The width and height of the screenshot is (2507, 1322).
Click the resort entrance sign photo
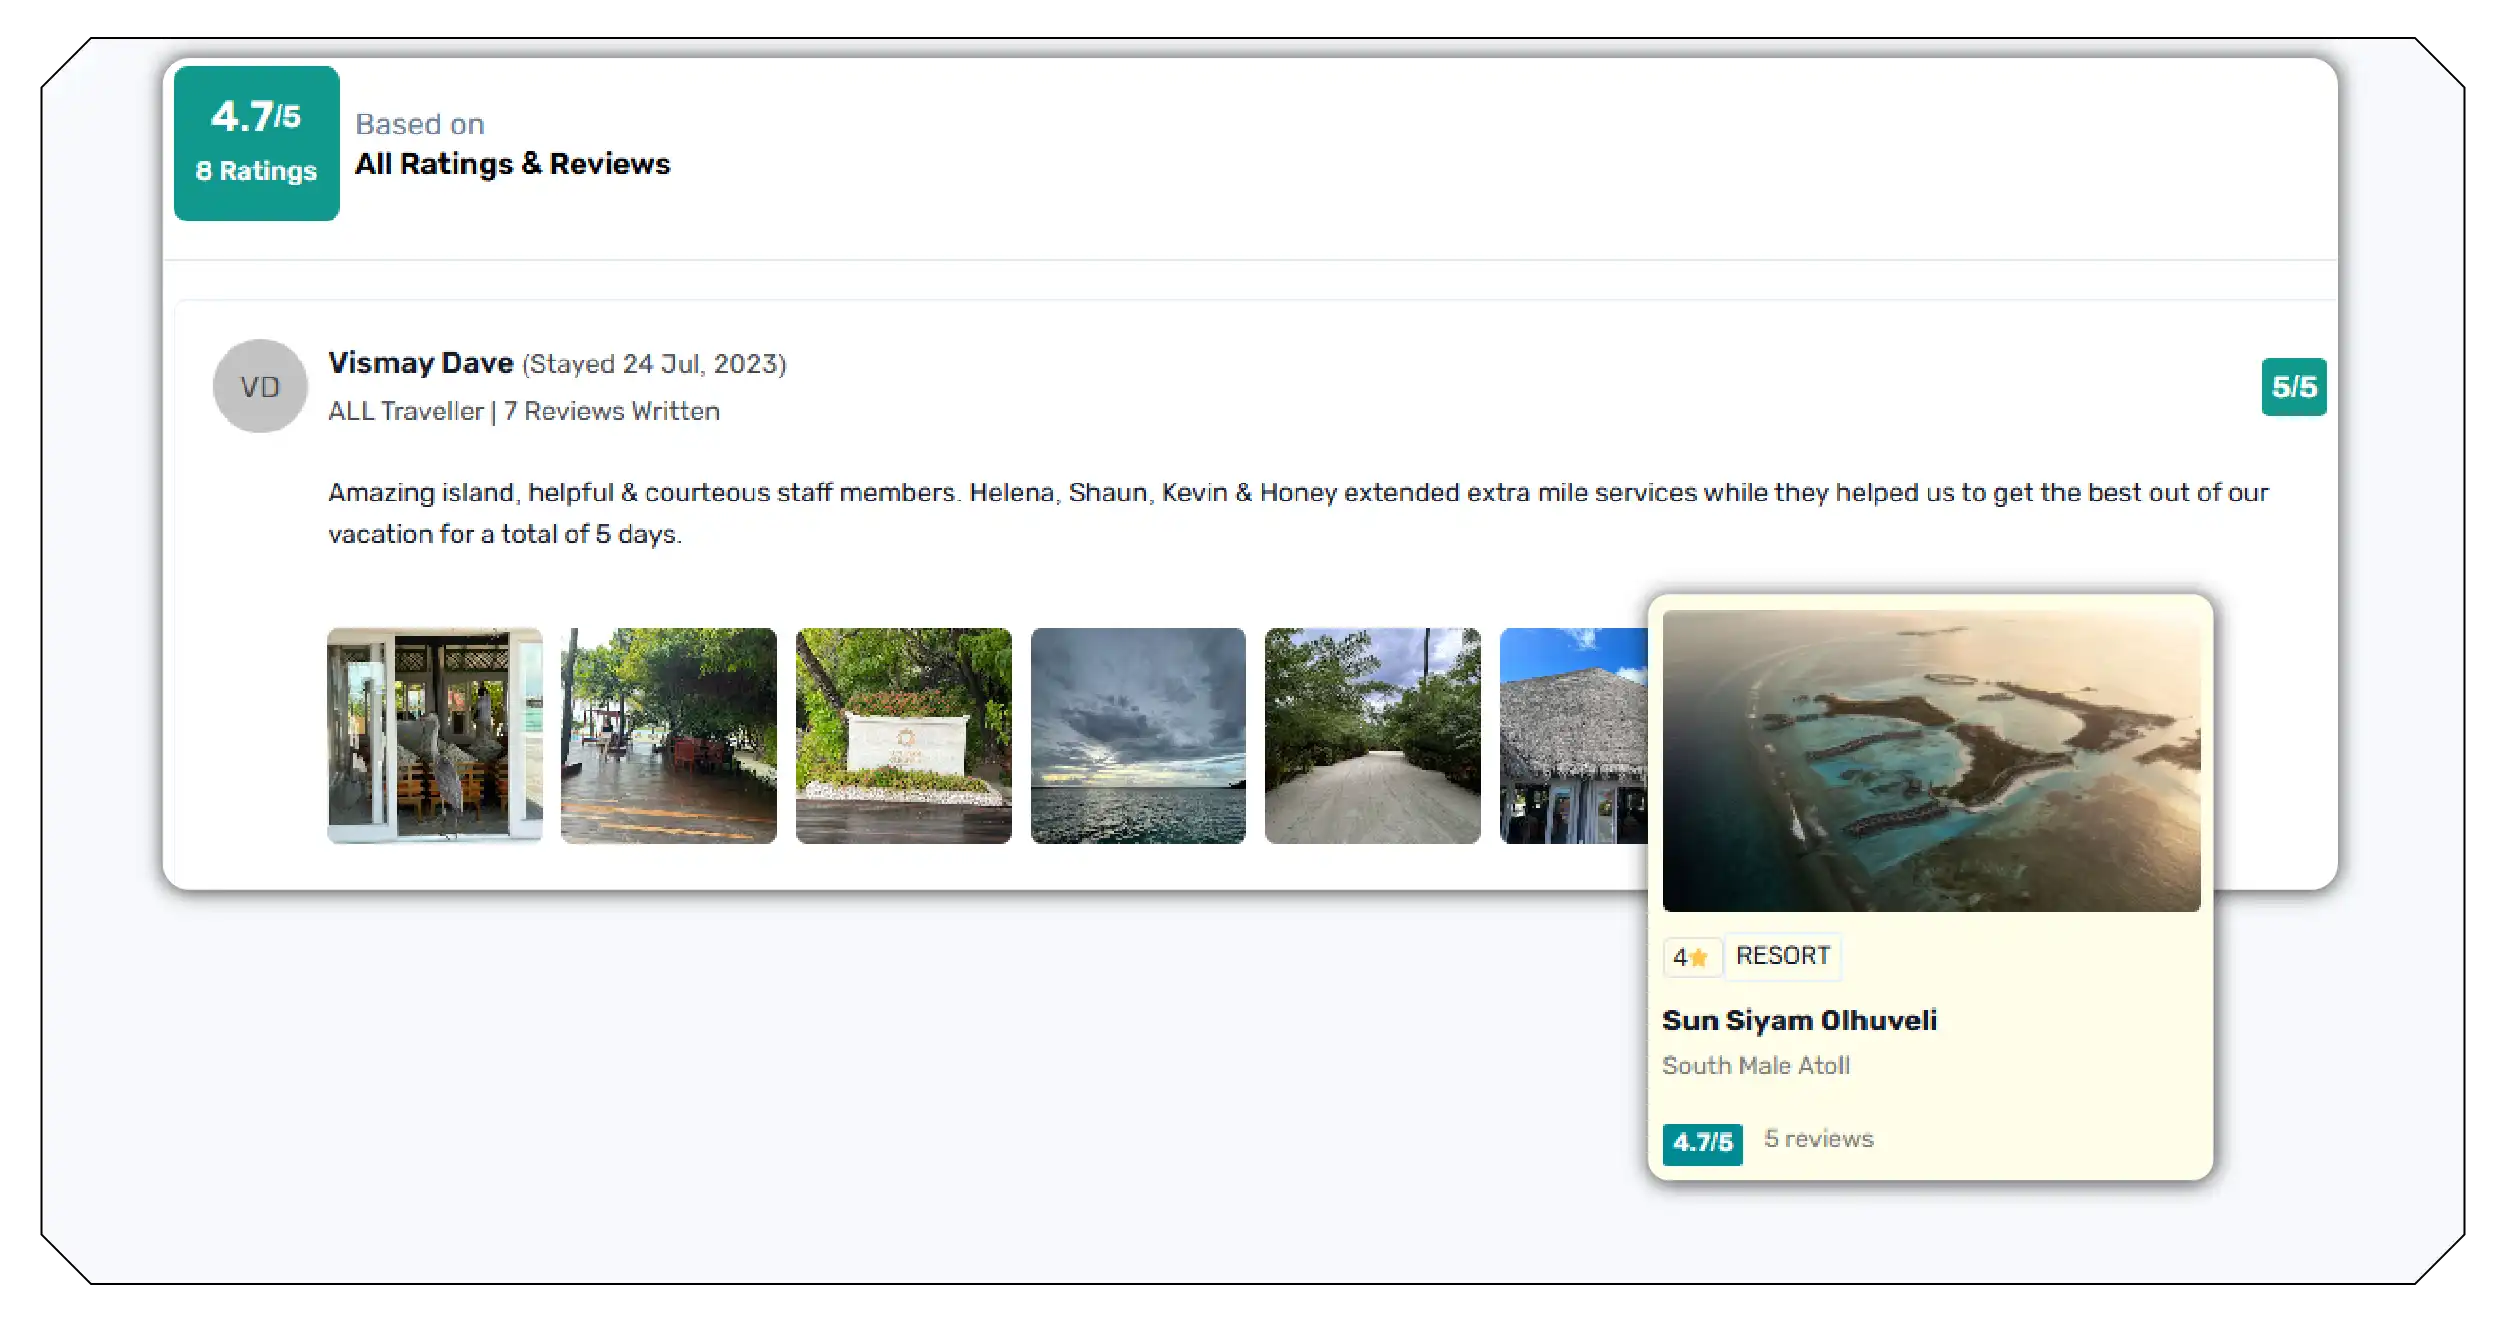pos(903,734)
